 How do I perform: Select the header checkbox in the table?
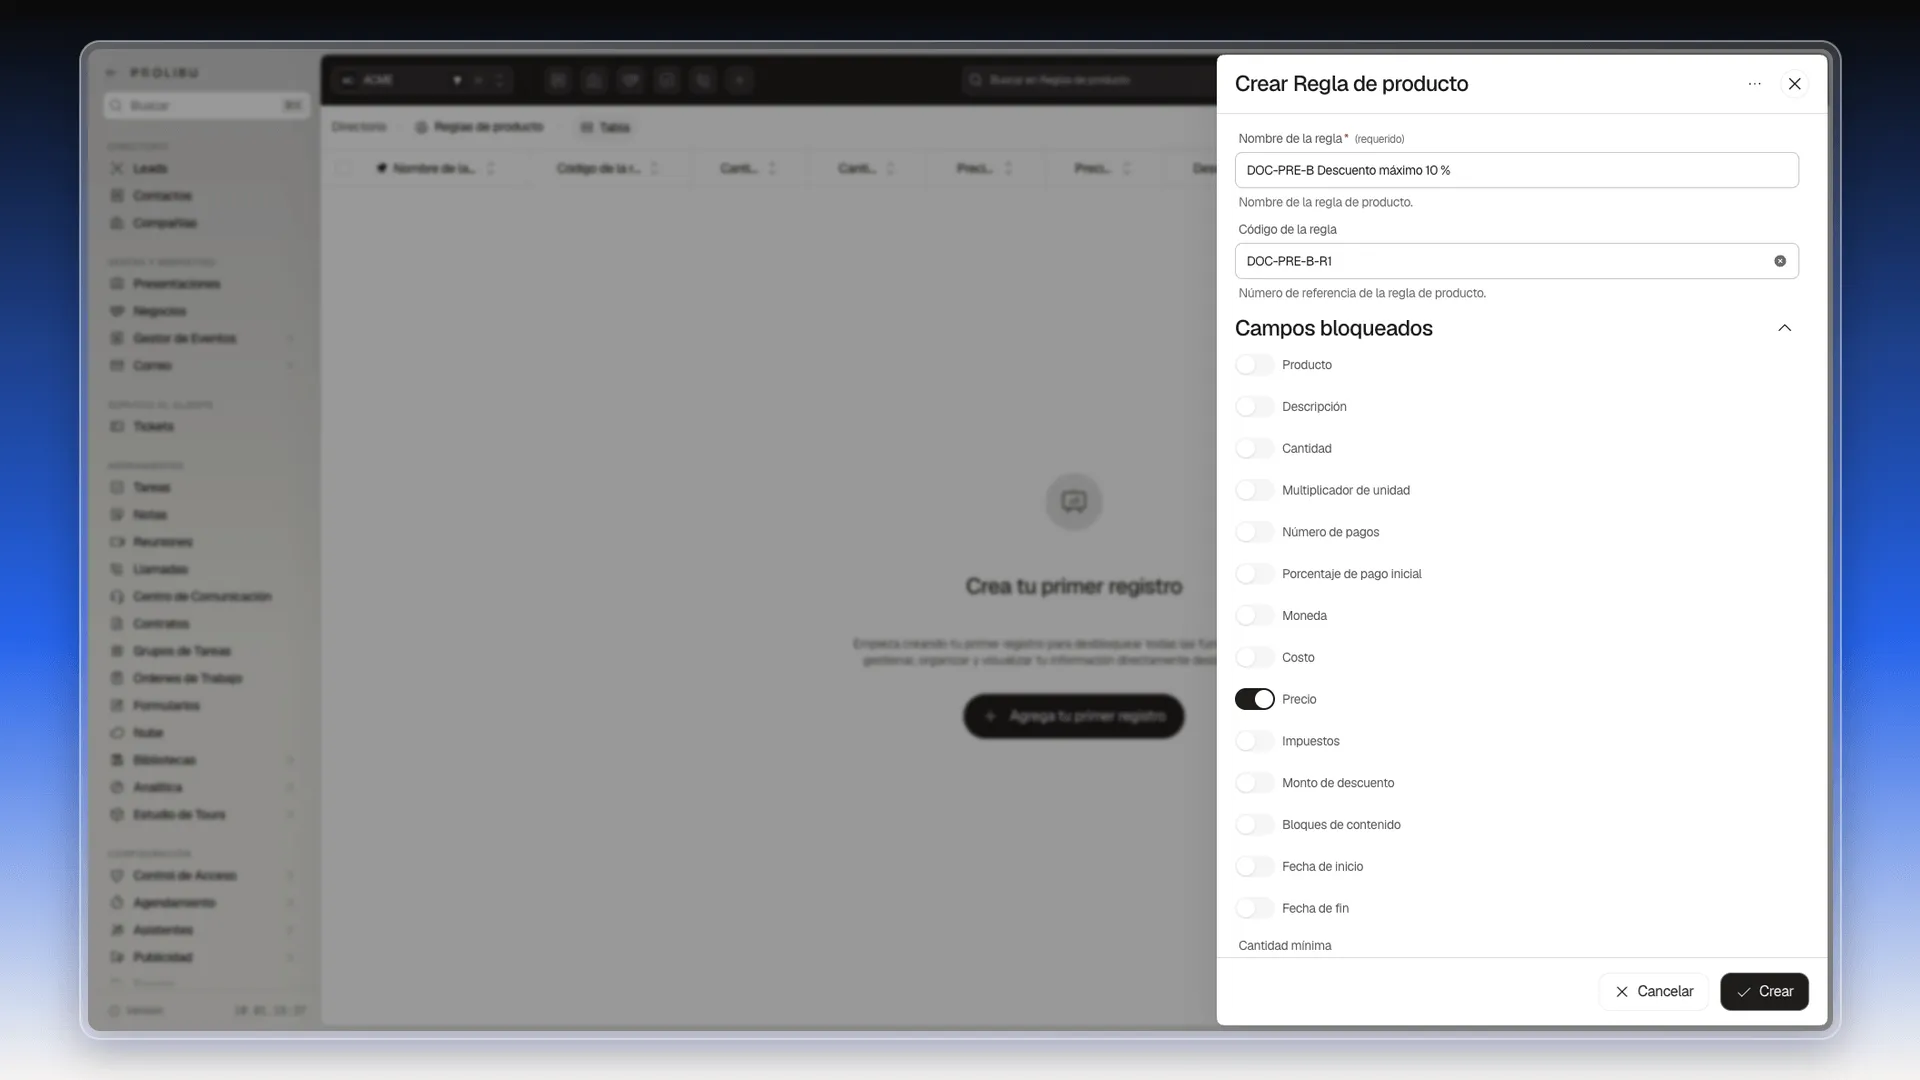tap(343, 168)
